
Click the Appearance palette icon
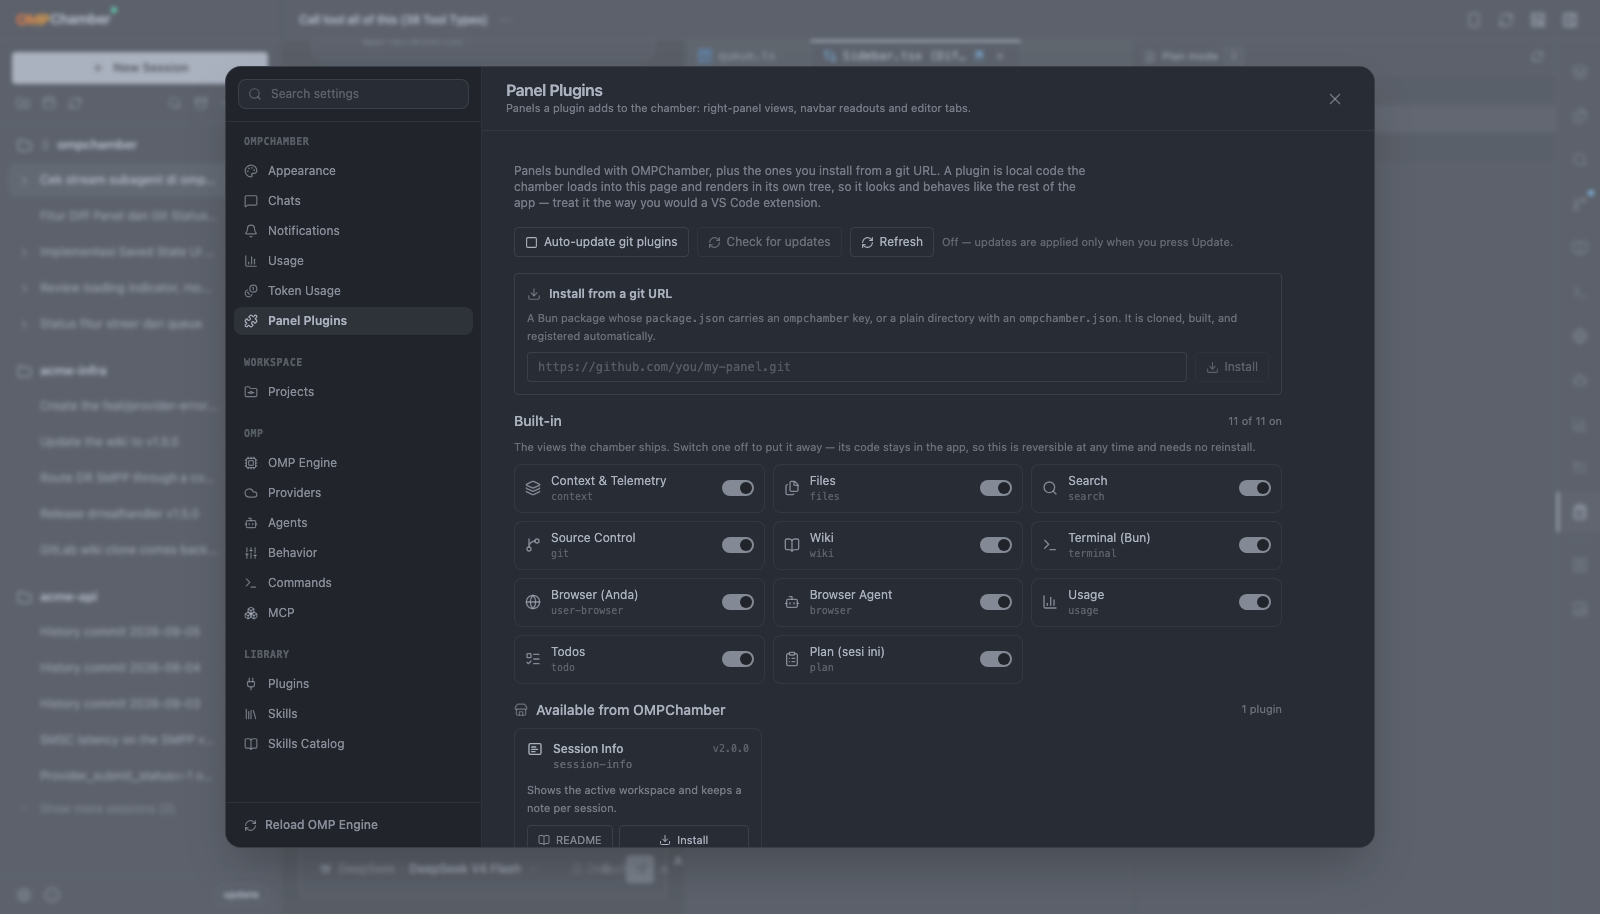251,171
